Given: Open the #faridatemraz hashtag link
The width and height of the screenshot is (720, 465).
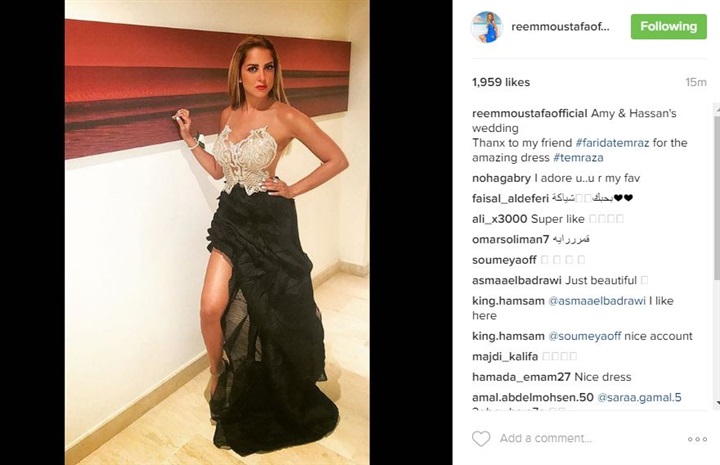Looking at the screenshot, I should (612, 143).
